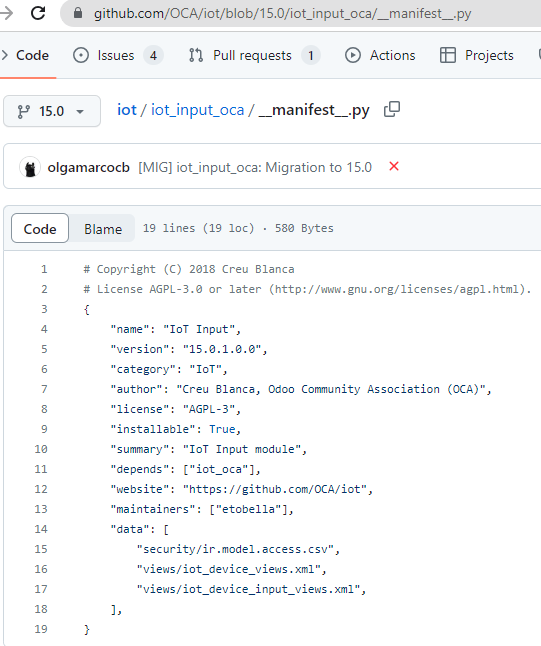The height and width of the screenshot is (646, 541).
Task: Click the website https://github.com/OCA/iot line
Action: 241,489
